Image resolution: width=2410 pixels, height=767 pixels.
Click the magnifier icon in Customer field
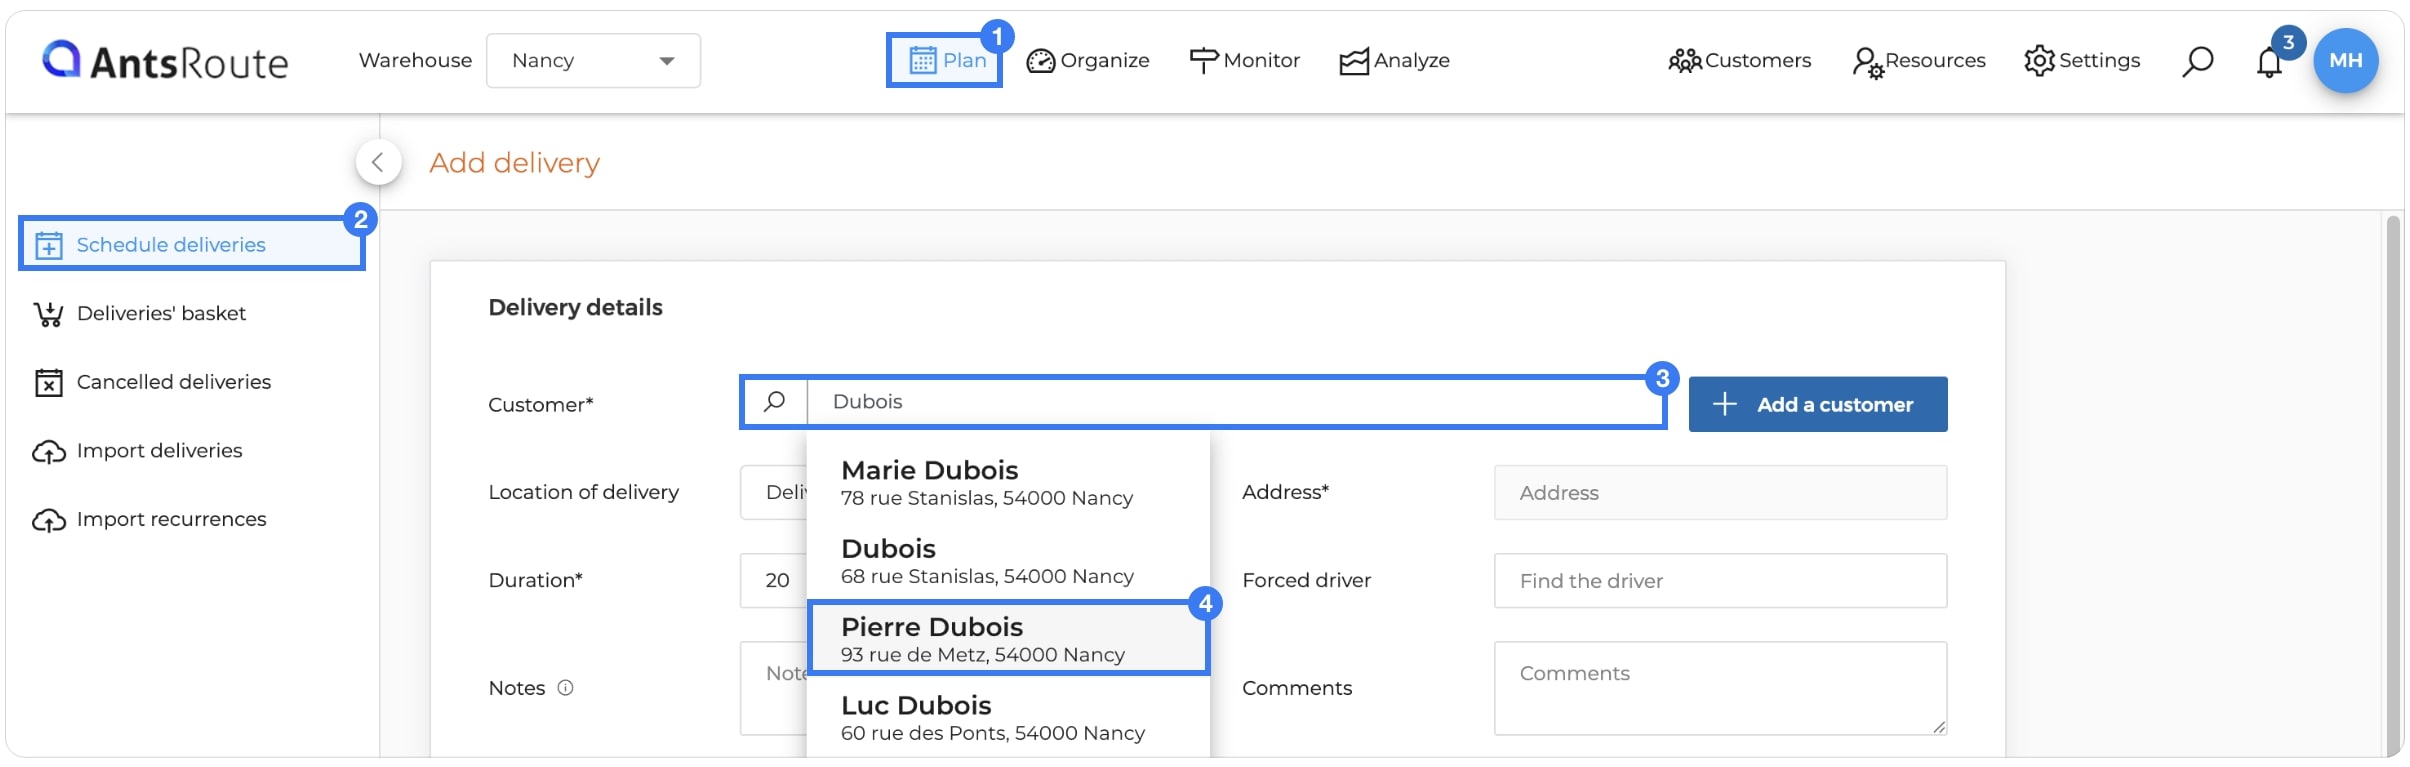[775, 402]
